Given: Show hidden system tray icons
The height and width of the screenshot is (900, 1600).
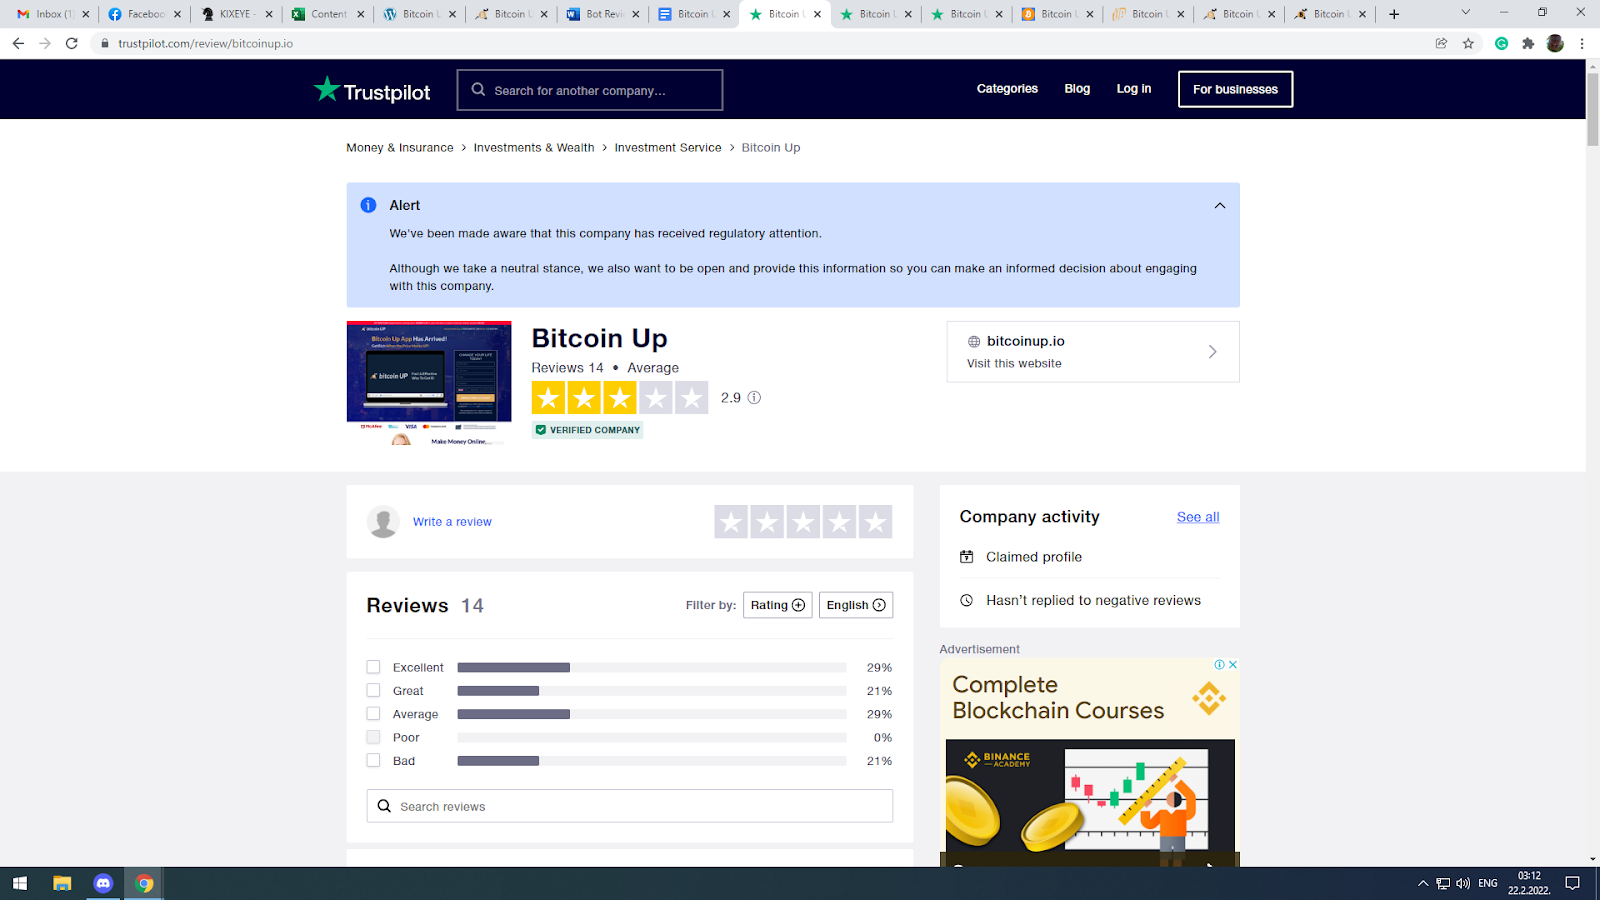Looking at the screenshot, I should tap(1423, 883).
